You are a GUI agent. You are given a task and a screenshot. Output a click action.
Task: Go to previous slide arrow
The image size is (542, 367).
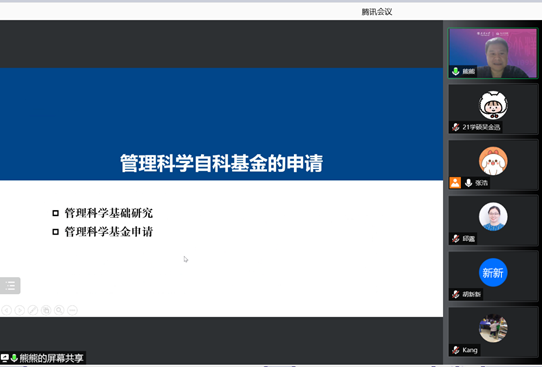7,310
